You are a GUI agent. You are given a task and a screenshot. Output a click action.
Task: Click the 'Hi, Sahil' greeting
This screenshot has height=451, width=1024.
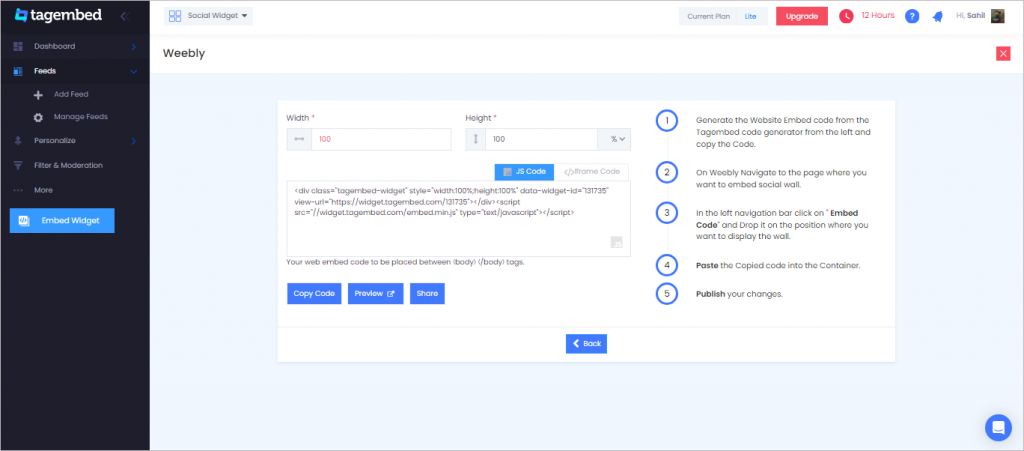coord(970,16)
